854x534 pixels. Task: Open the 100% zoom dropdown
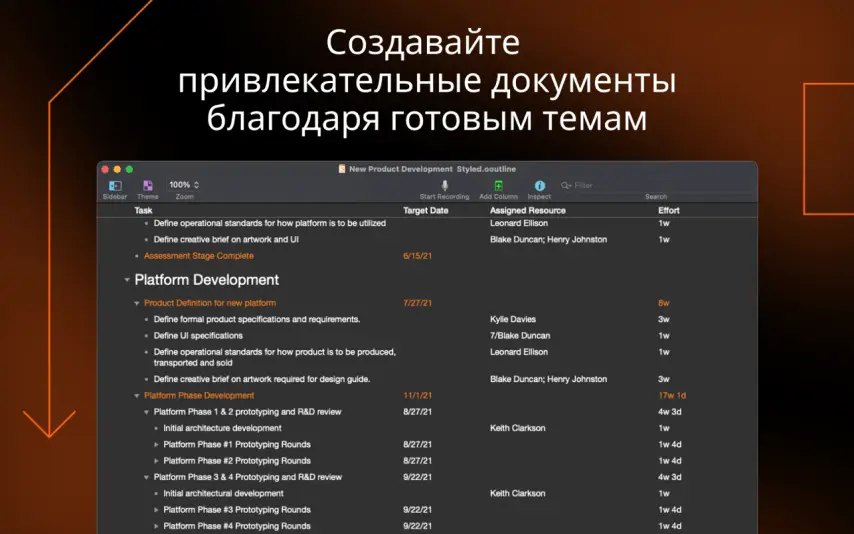[184, 185]
